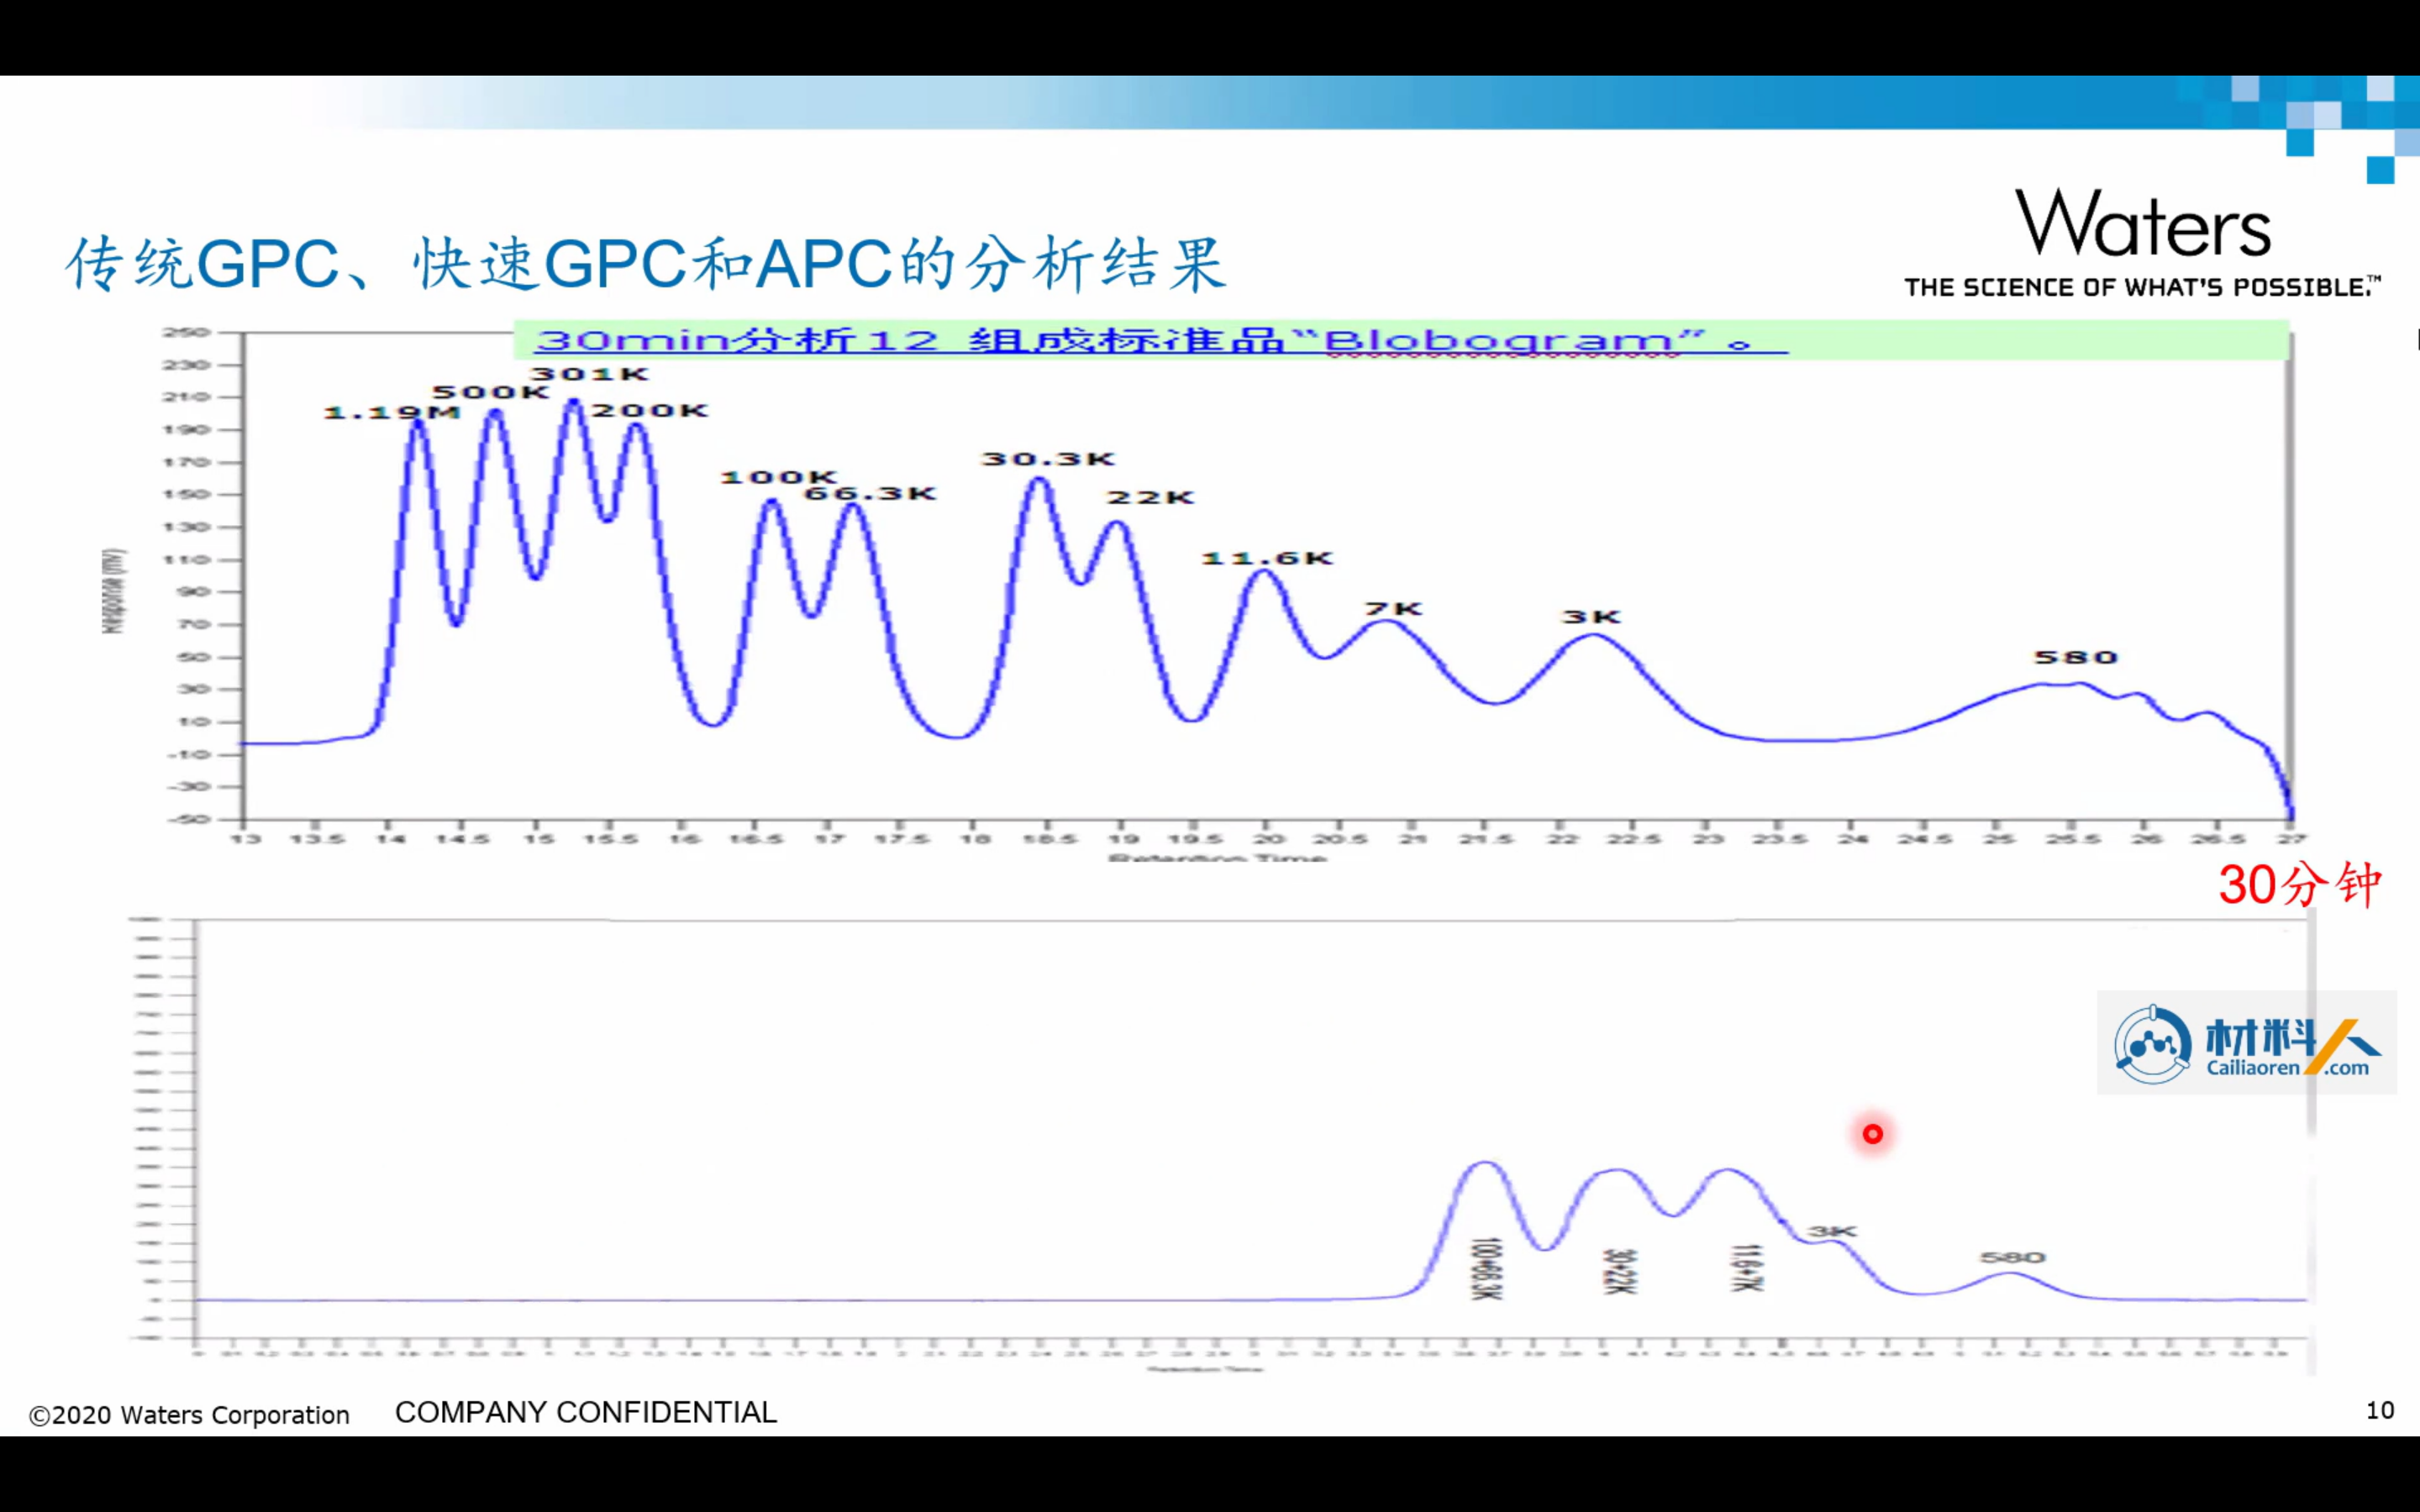Click the '3K' label in the bottom chromatogram

pos(1832,1231)
